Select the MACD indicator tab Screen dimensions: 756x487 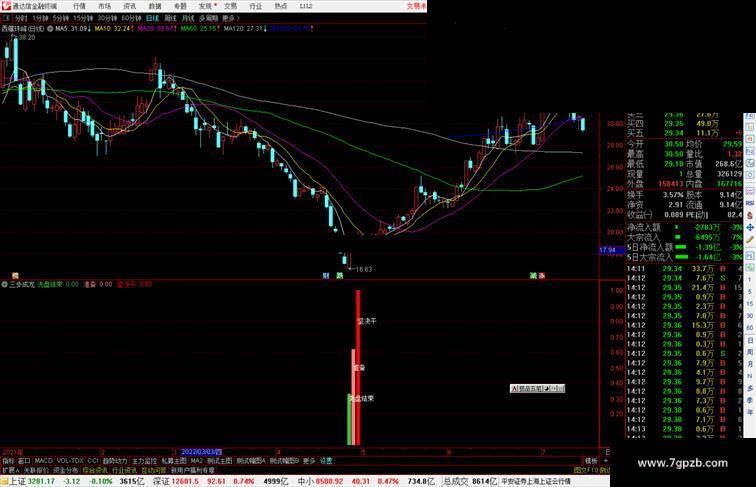pos(43,461)
